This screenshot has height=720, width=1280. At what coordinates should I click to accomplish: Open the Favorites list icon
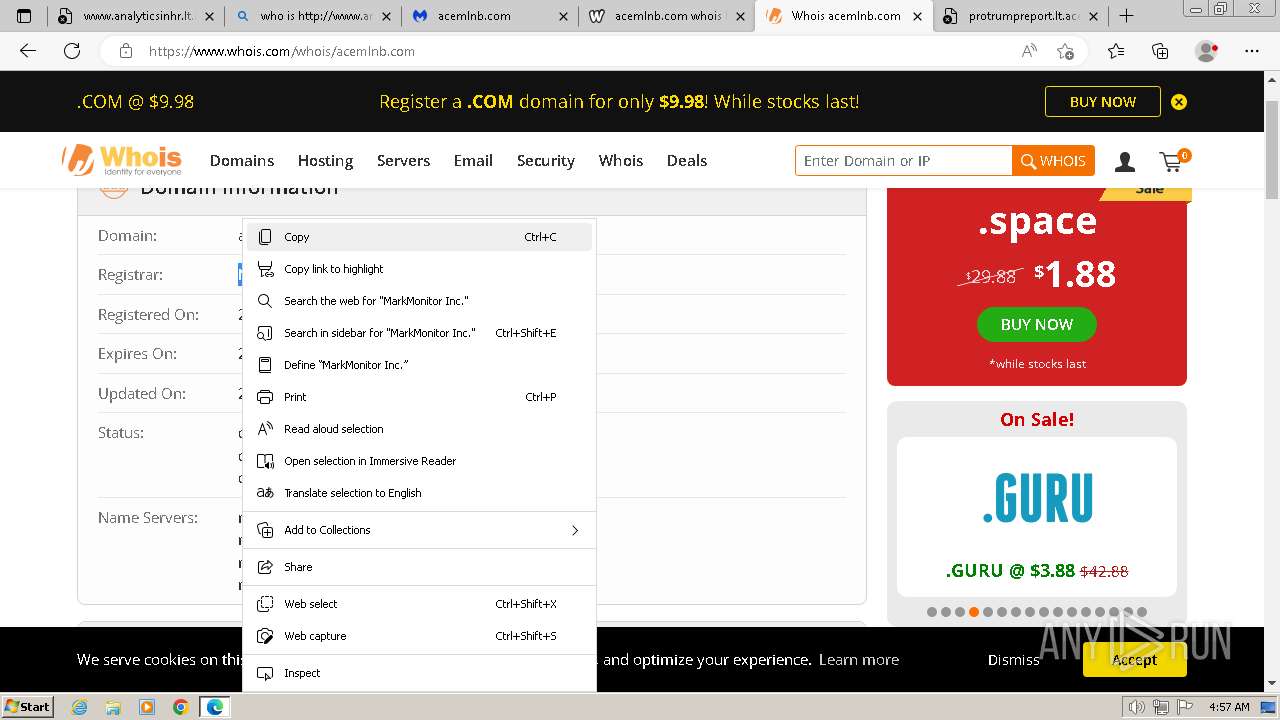click(1116, 51)
